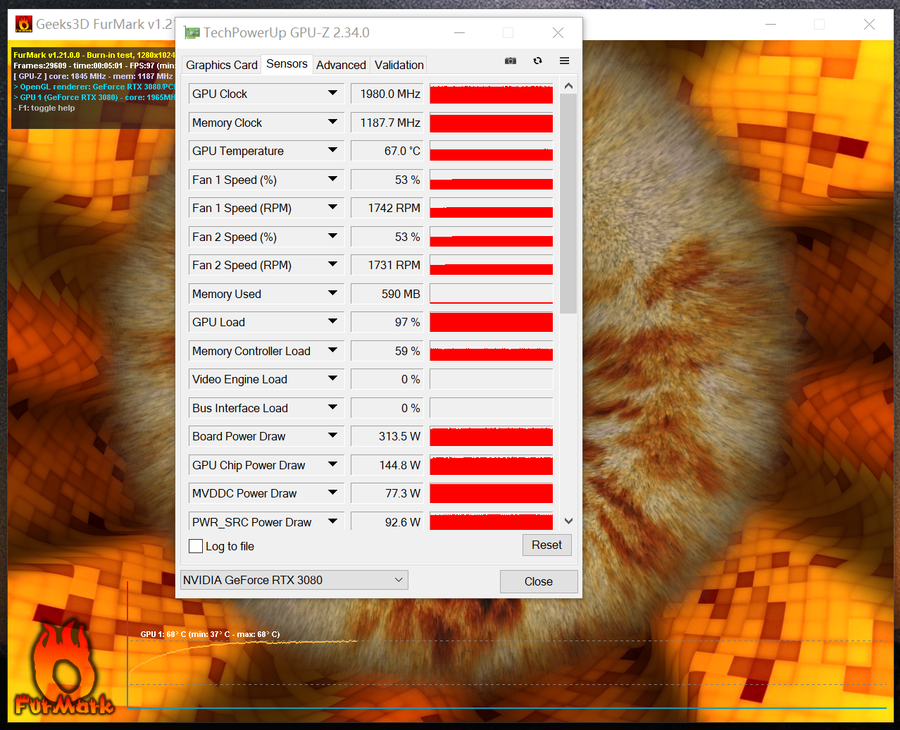This screenshot has width=900, height=730.
Task: Click the Close button at bottom right
Action: click(538, 581)
